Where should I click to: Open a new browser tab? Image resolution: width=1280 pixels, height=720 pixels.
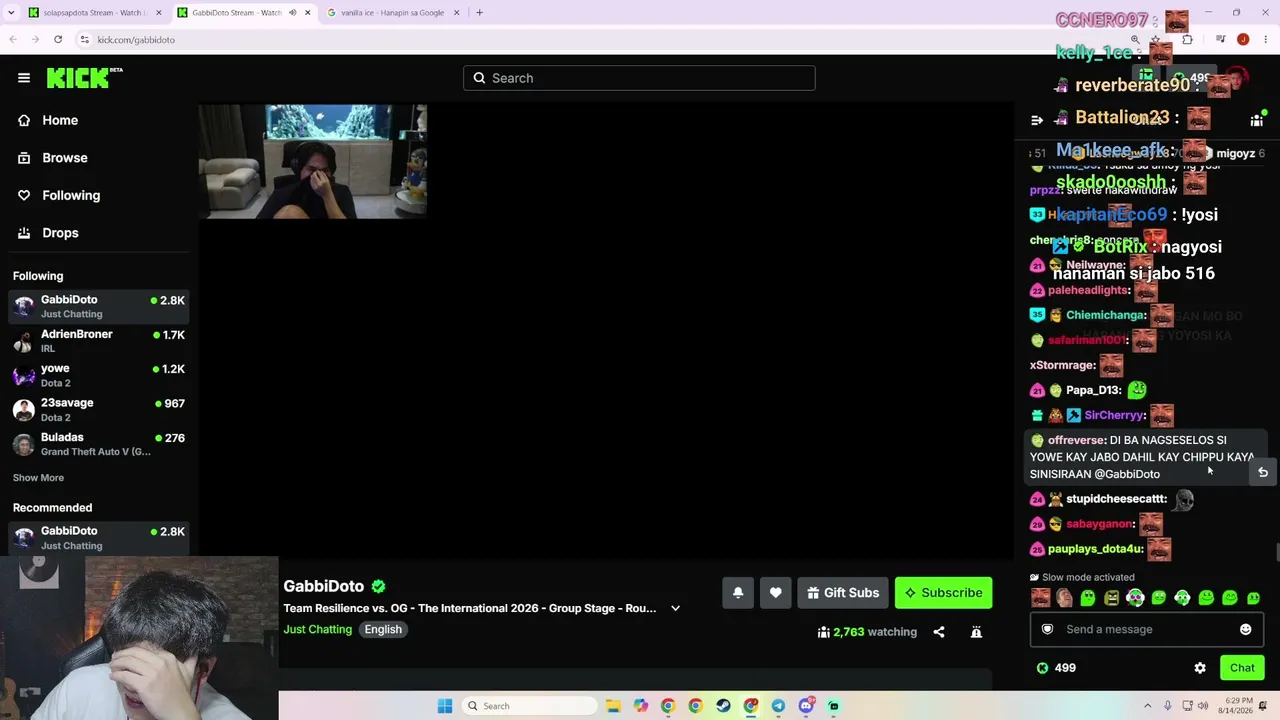coord(479,13)
